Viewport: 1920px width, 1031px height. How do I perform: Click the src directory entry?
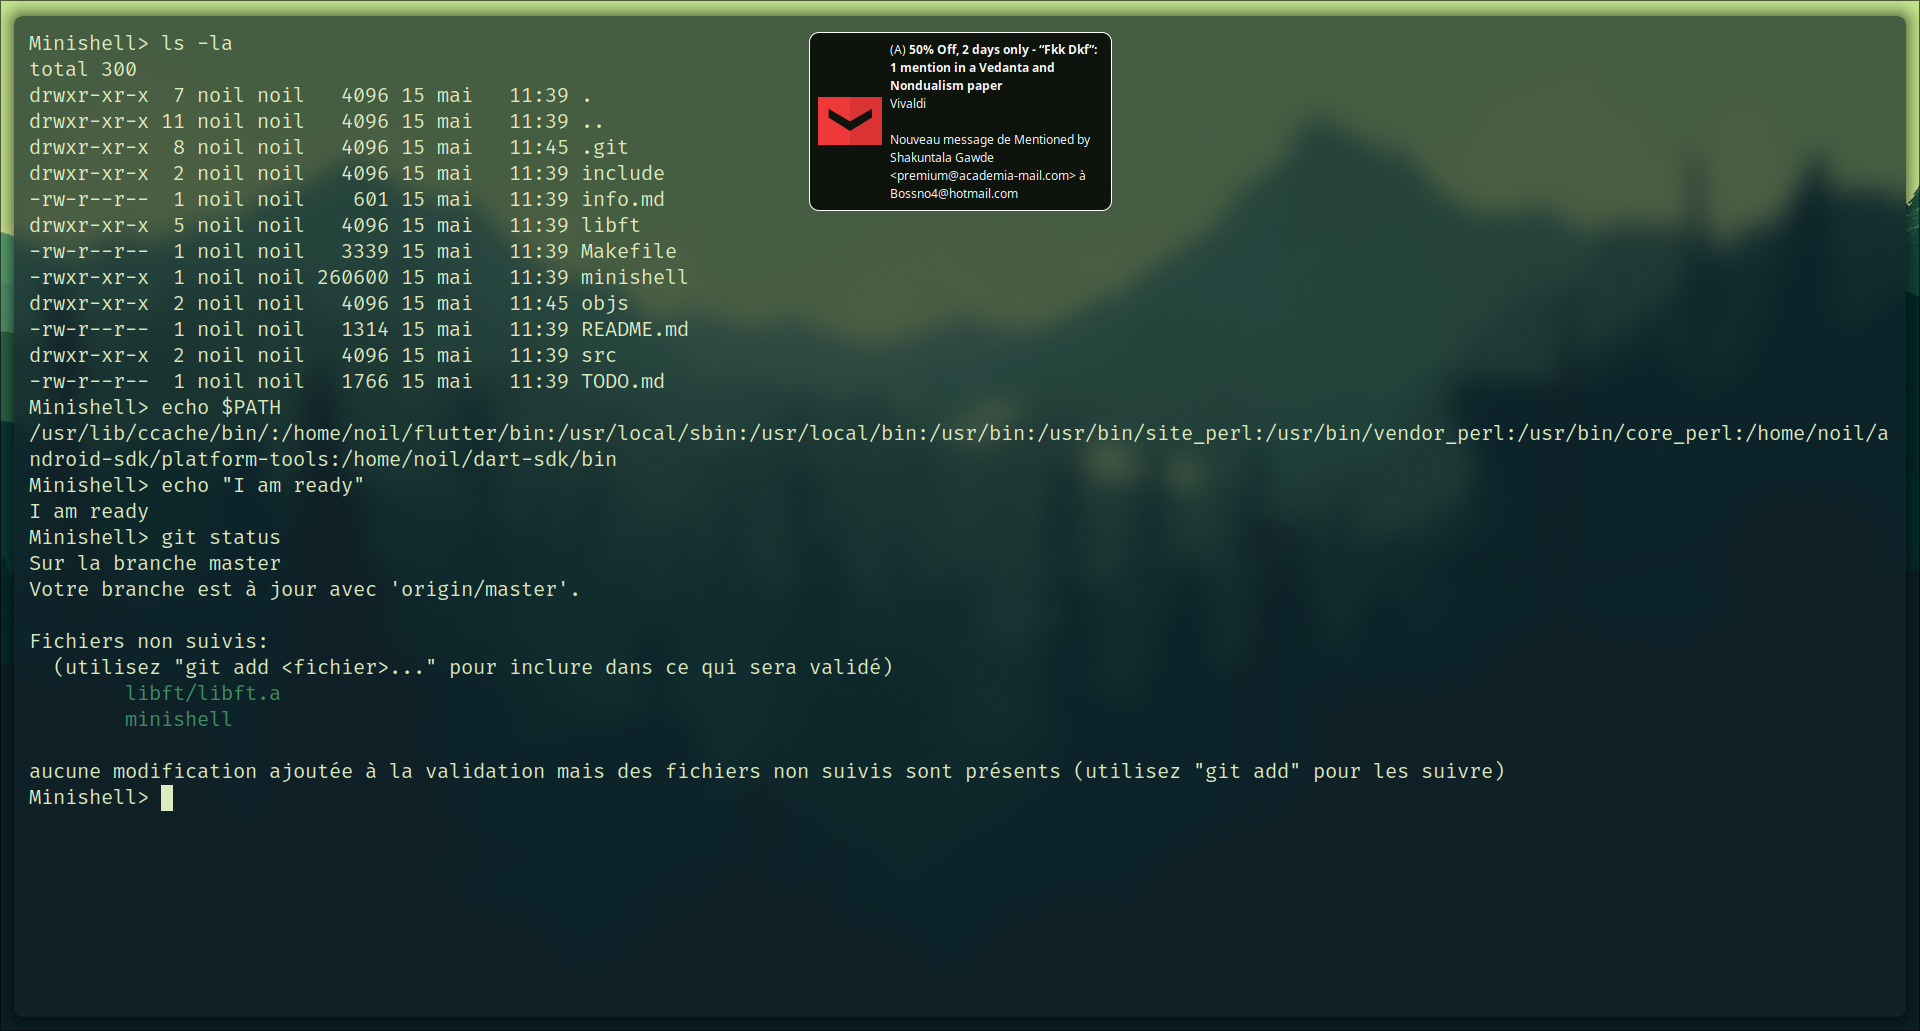599,355
